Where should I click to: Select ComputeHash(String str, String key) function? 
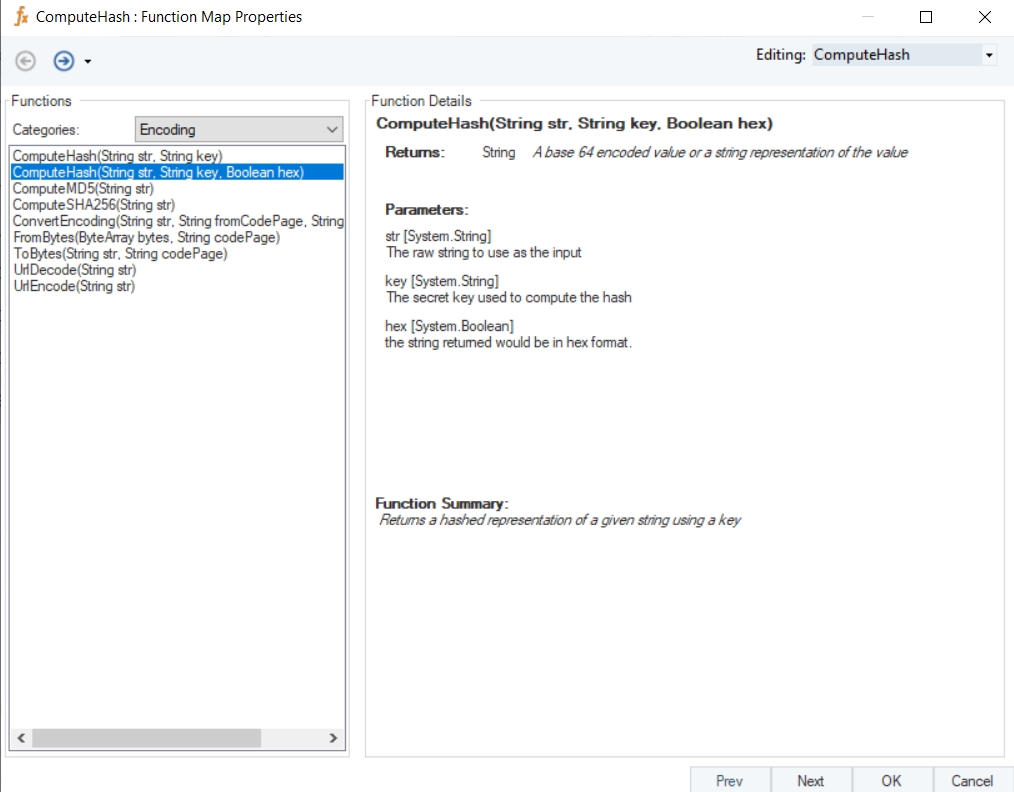(117, 156)
